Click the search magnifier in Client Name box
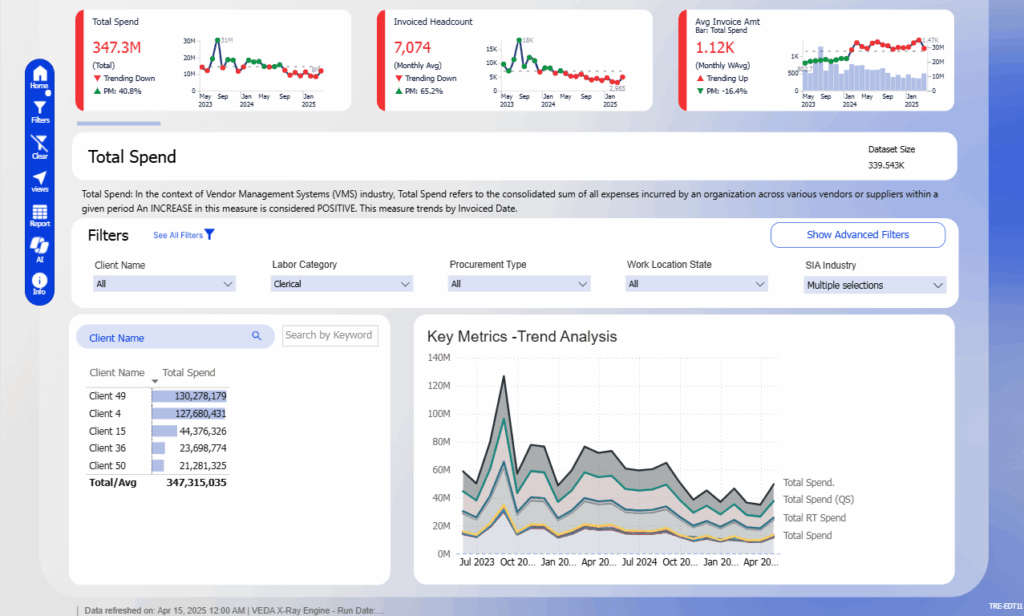Screen dimensions: 1024x616 [256, 337]
